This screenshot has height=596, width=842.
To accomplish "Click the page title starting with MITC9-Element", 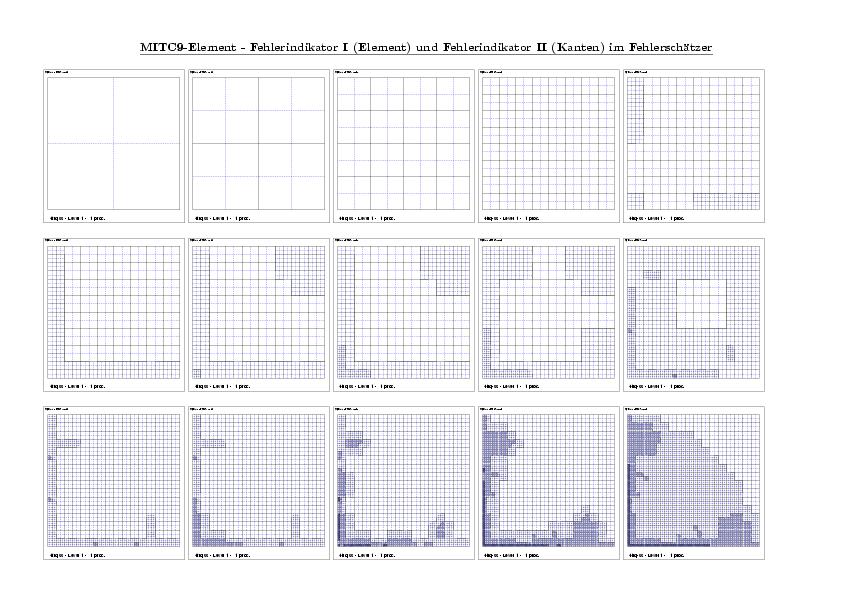I will tap(426, 47).
